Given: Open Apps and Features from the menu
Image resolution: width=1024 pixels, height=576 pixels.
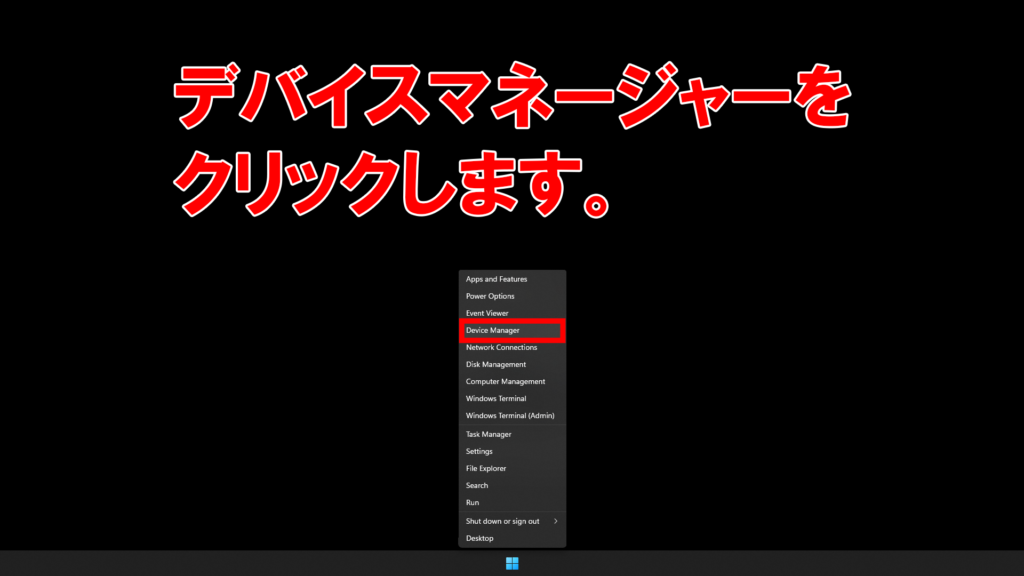Looking at the screenshot, I should 496,279.
